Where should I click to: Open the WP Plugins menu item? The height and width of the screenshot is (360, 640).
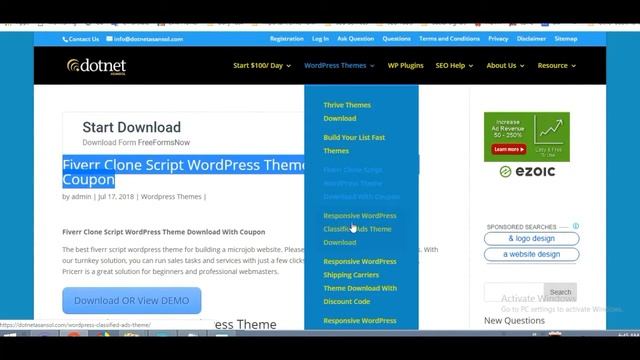405,66
